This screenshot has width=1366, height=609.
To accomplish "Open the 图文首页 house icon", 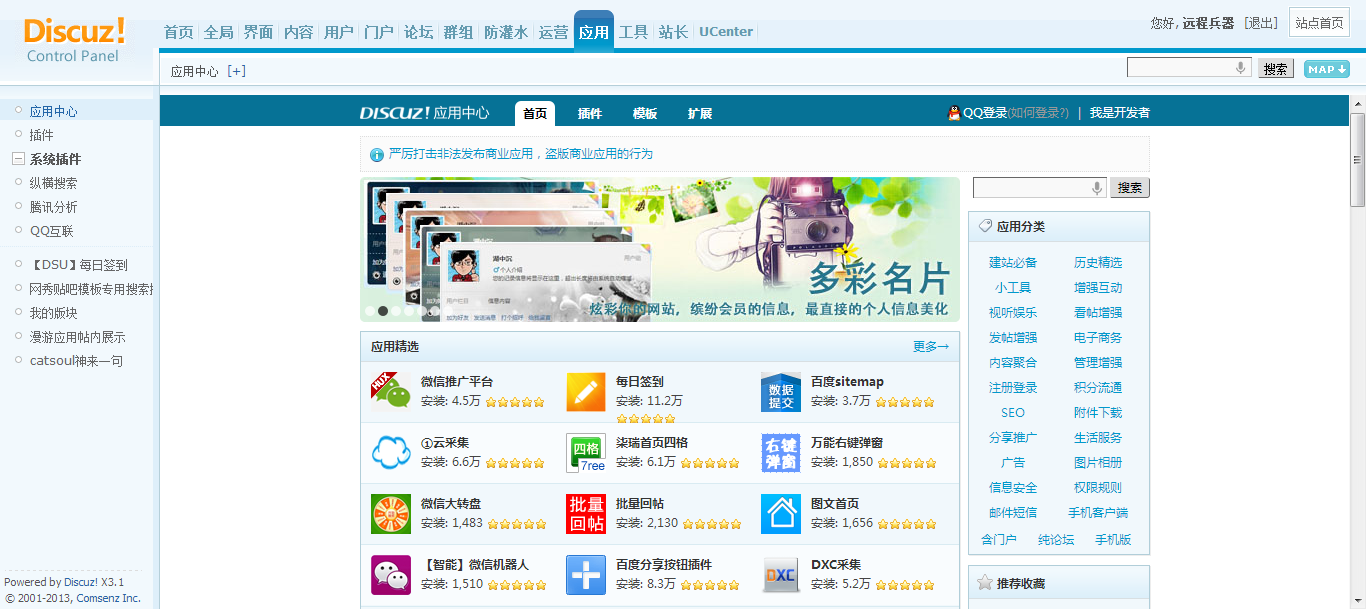I will point(781,514).
